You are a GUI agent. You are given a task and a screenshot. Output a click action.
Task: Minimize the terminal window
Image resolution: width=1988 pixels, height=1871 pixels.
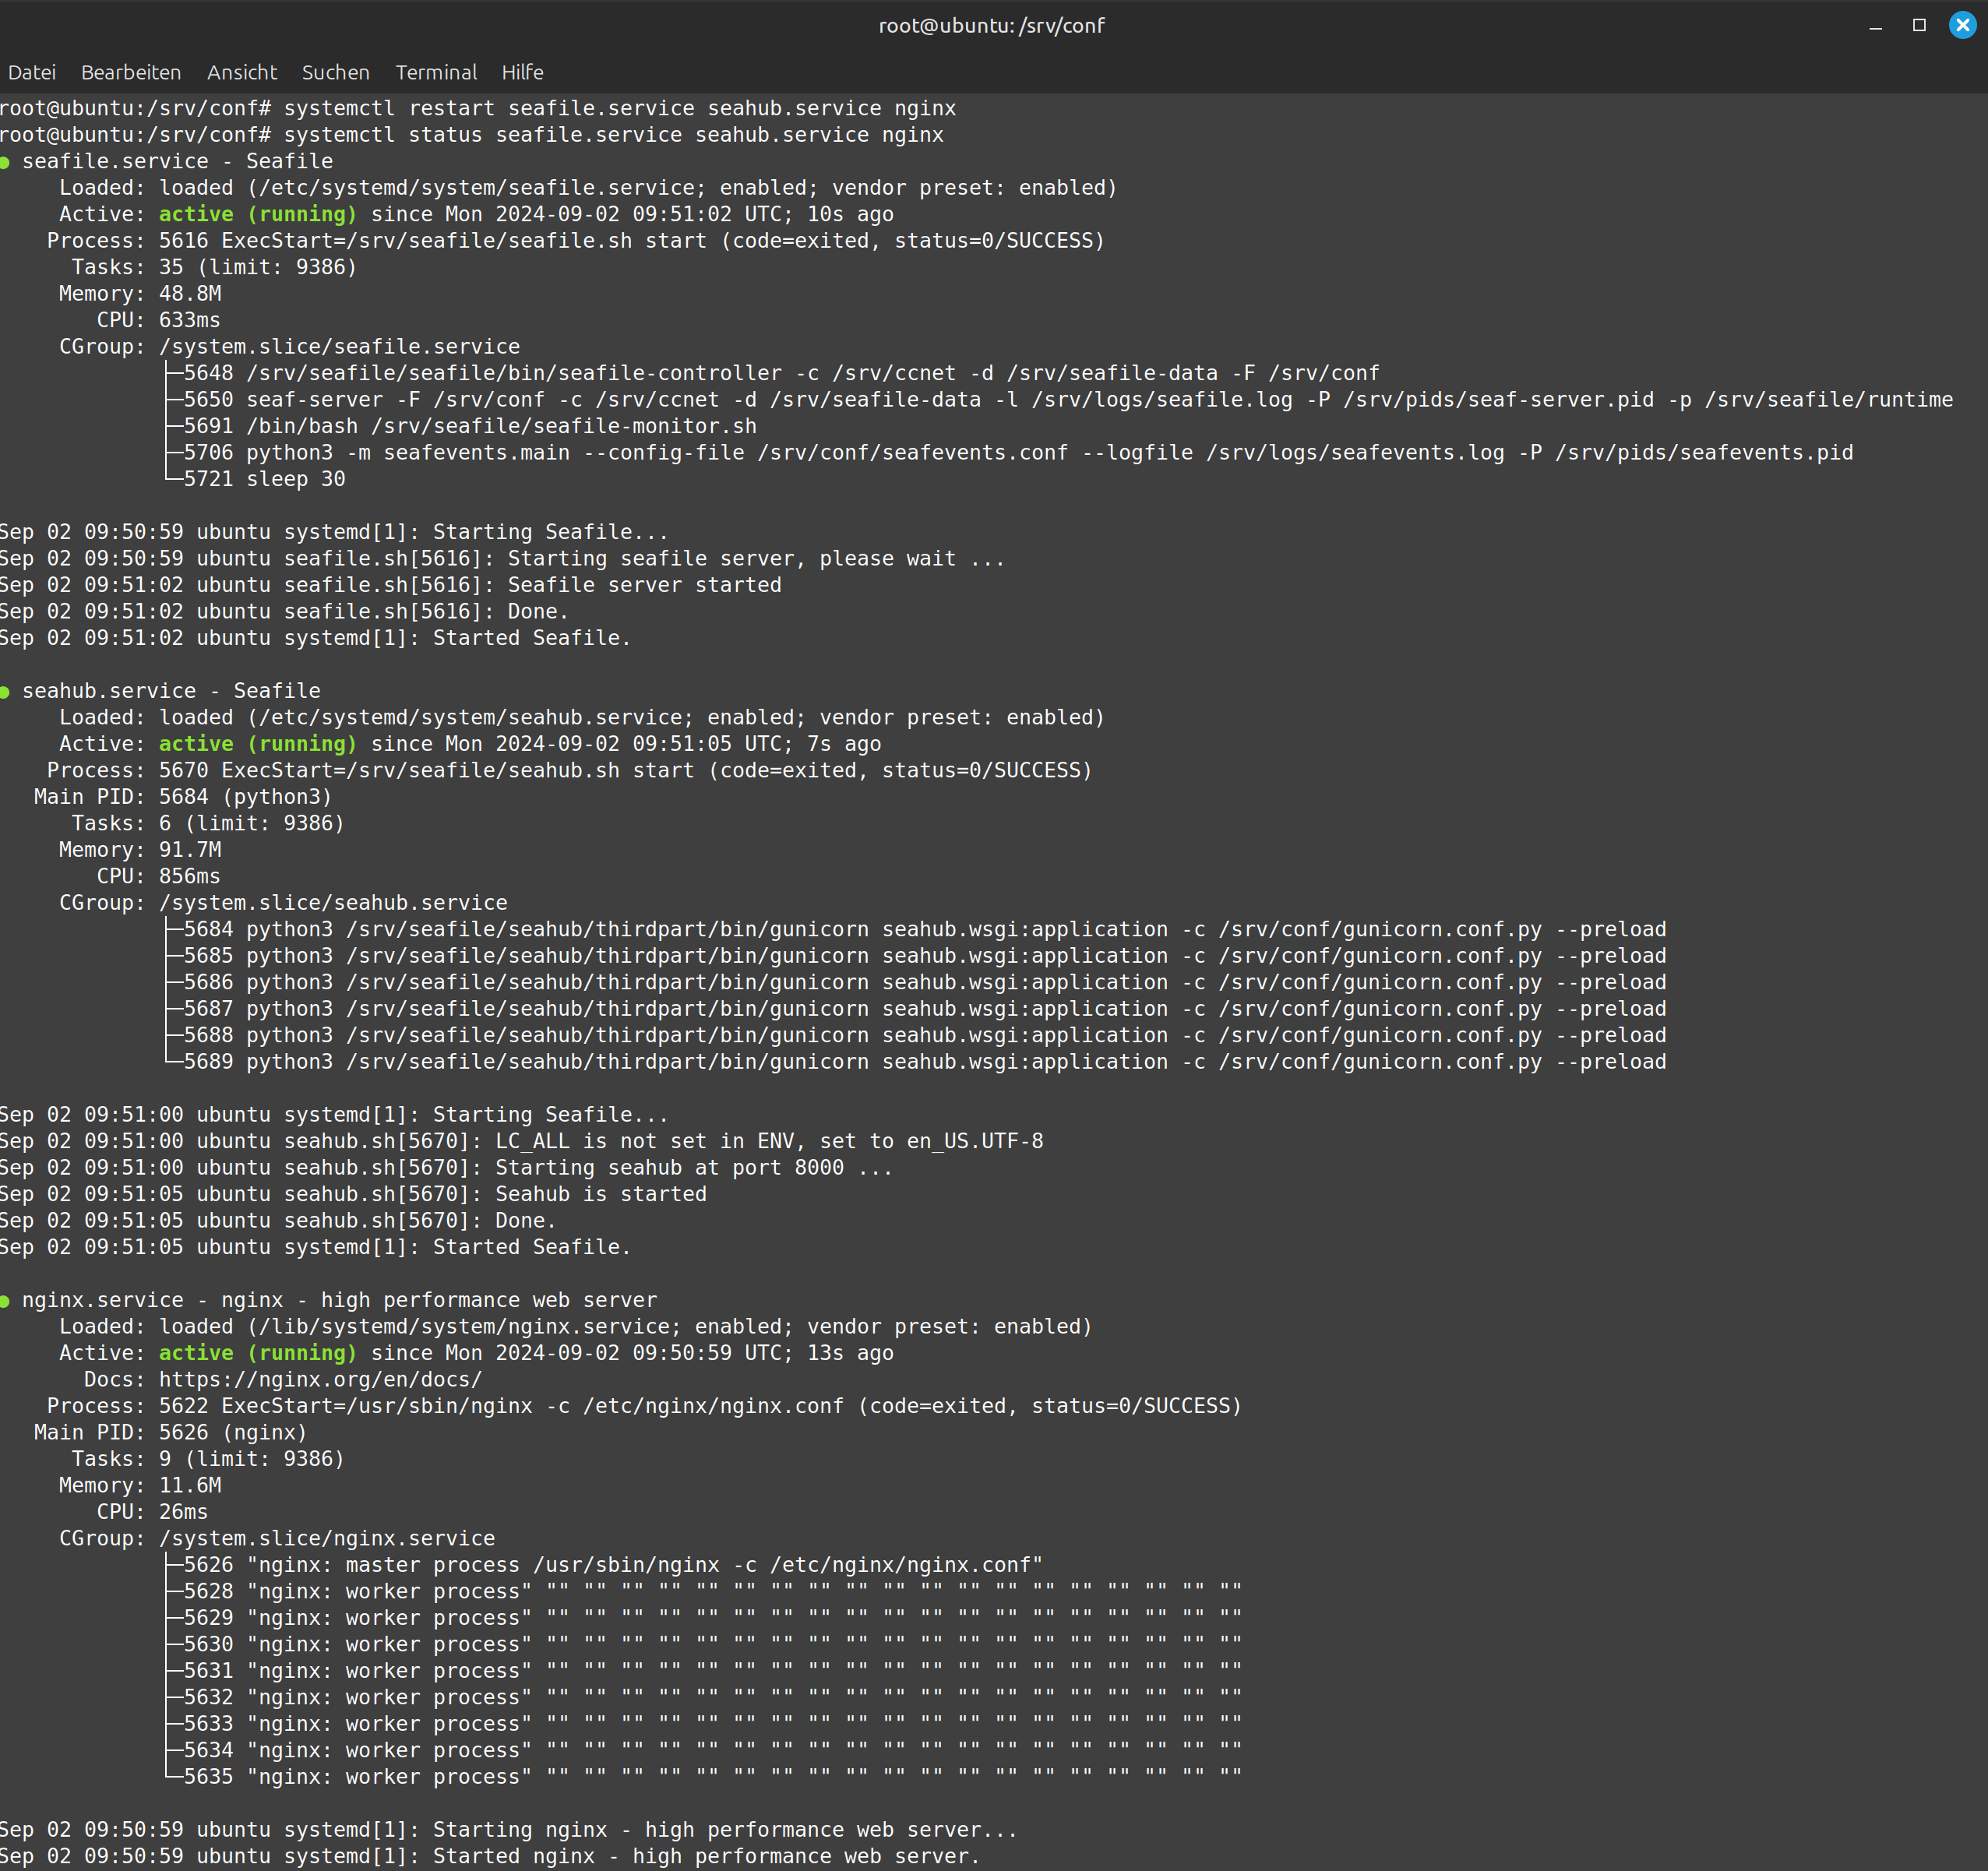pyautogui.click(x=1875, y=26)
